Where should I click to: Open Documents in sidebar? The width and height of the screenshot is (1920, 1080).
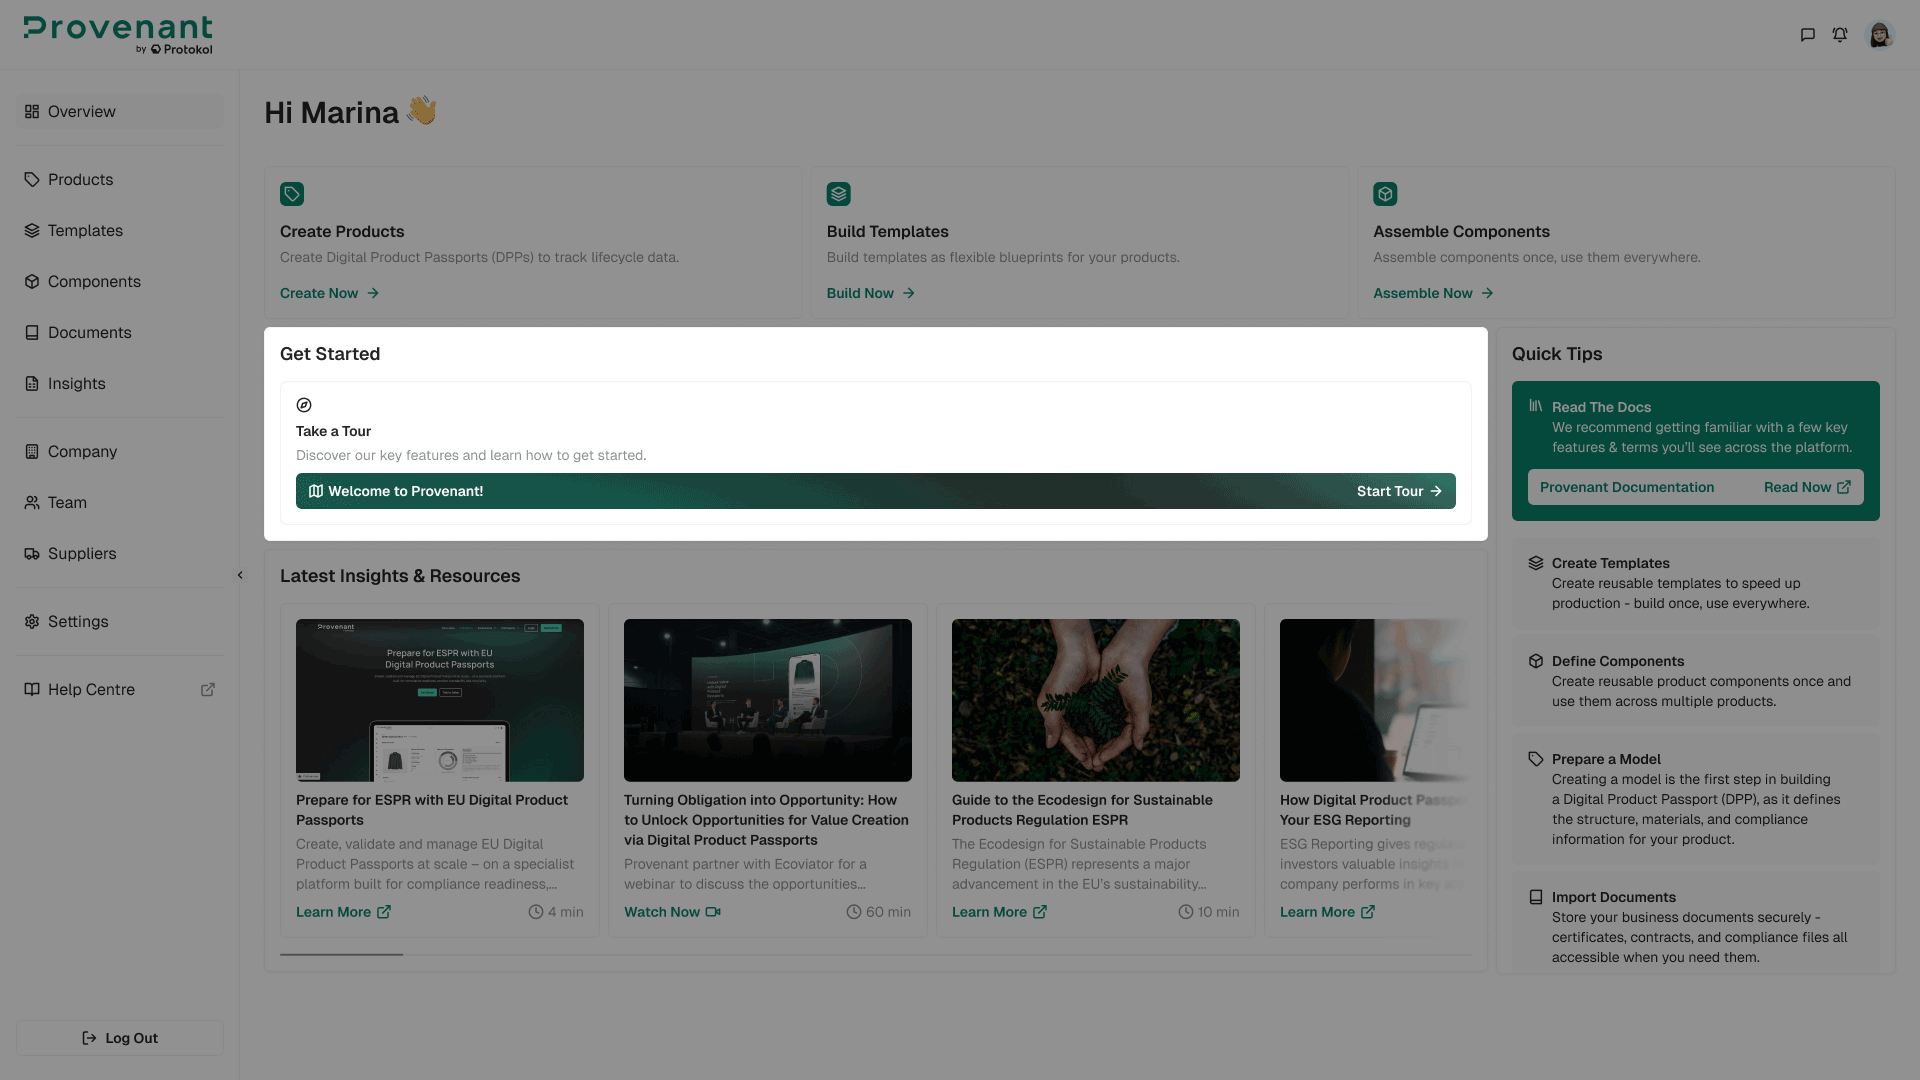(x=120, y=332)
